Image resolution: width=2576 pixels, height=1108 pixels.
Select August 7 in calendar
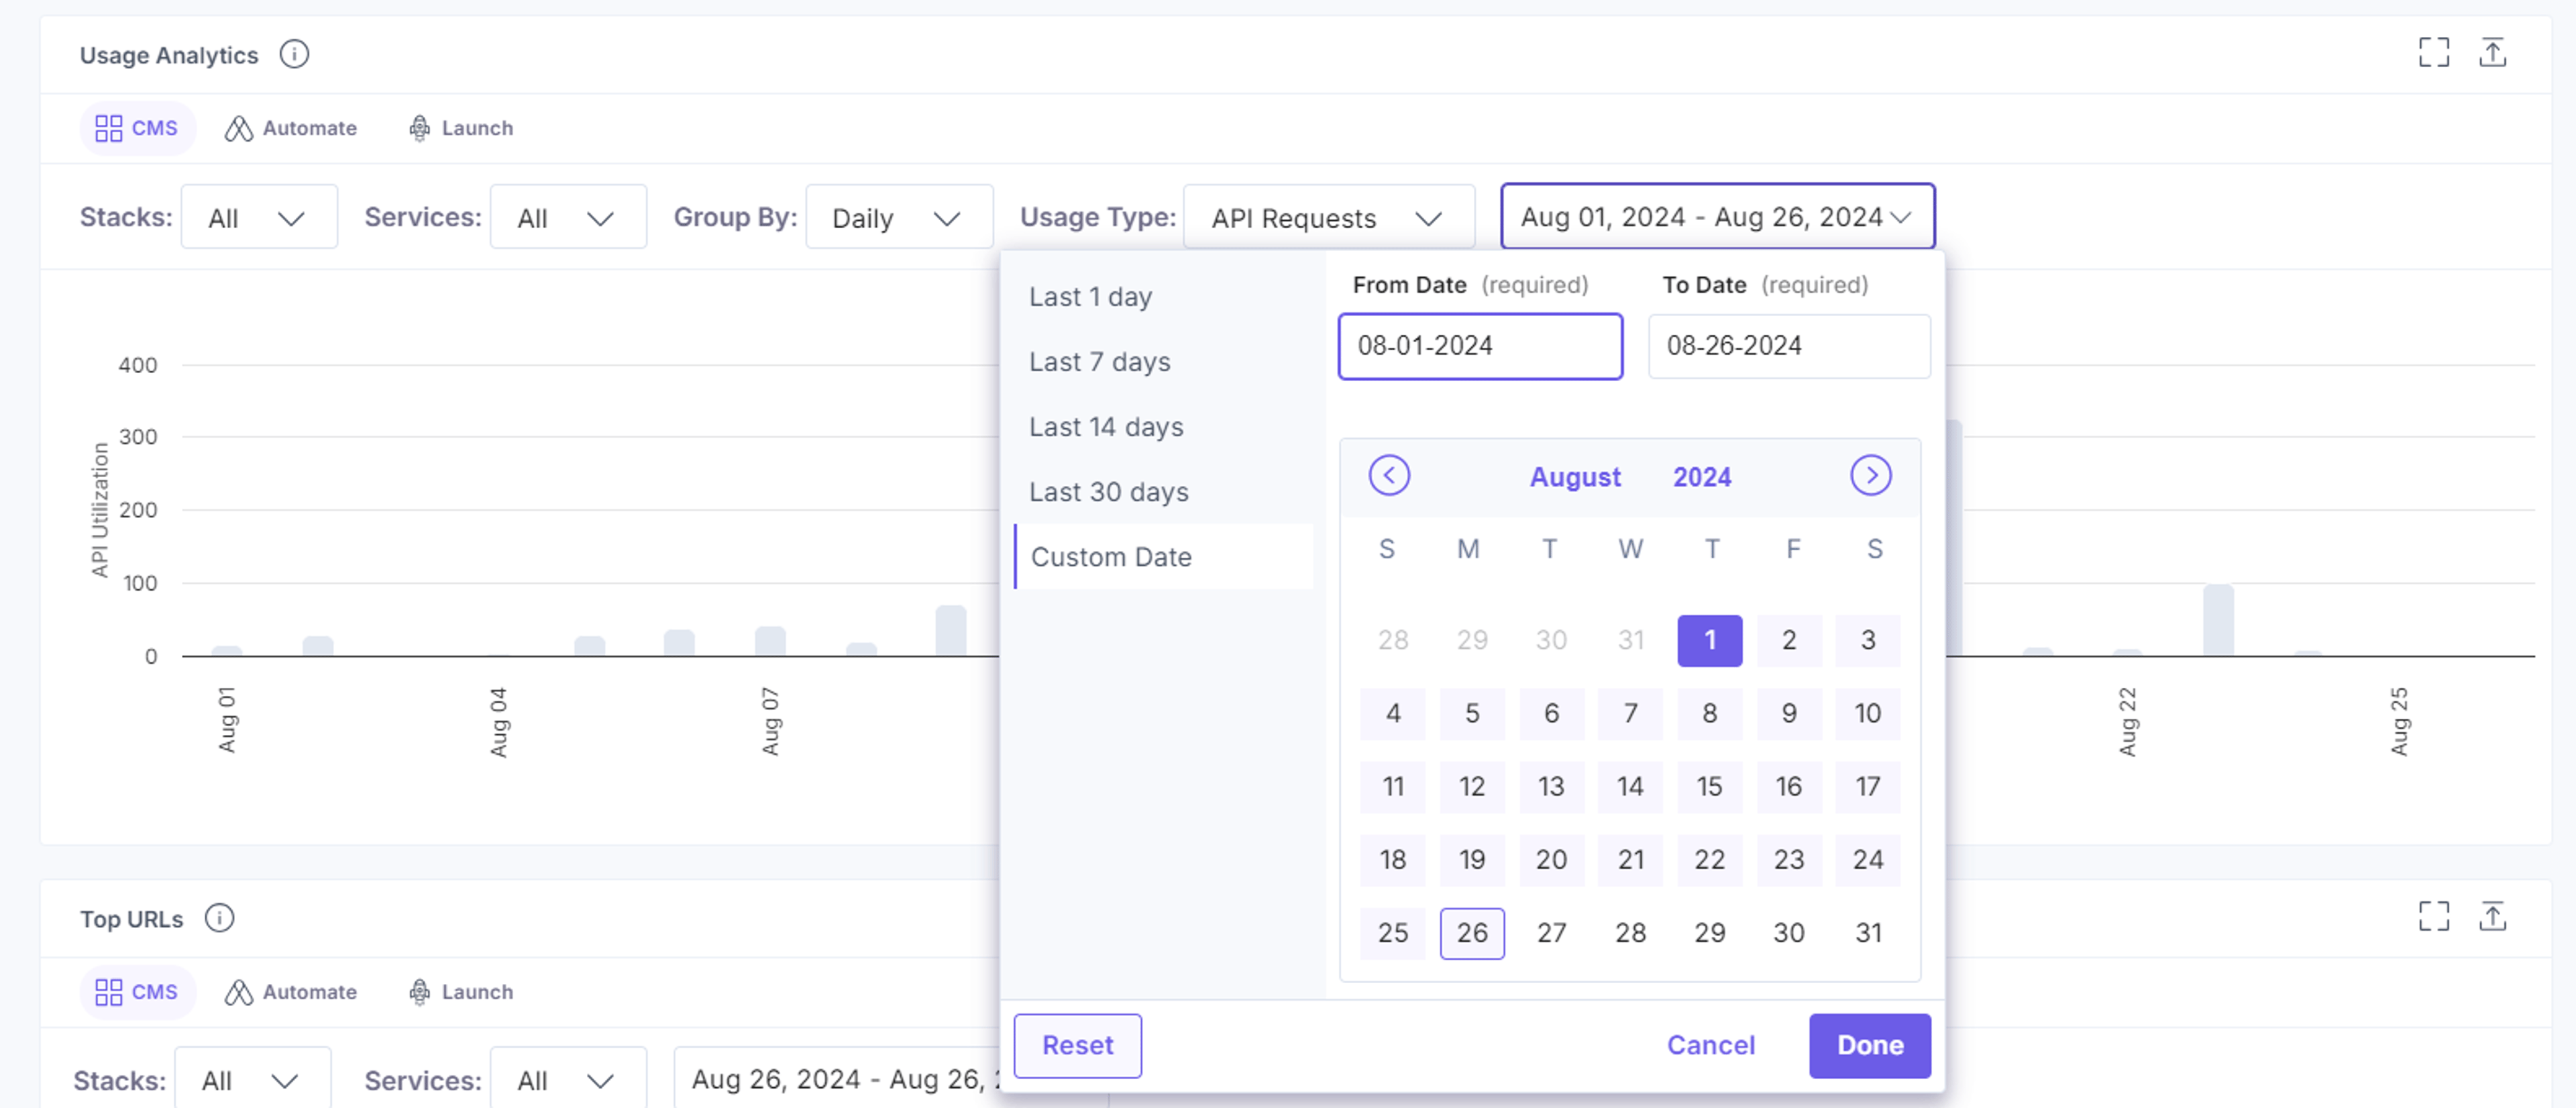tap(1630, 713)
